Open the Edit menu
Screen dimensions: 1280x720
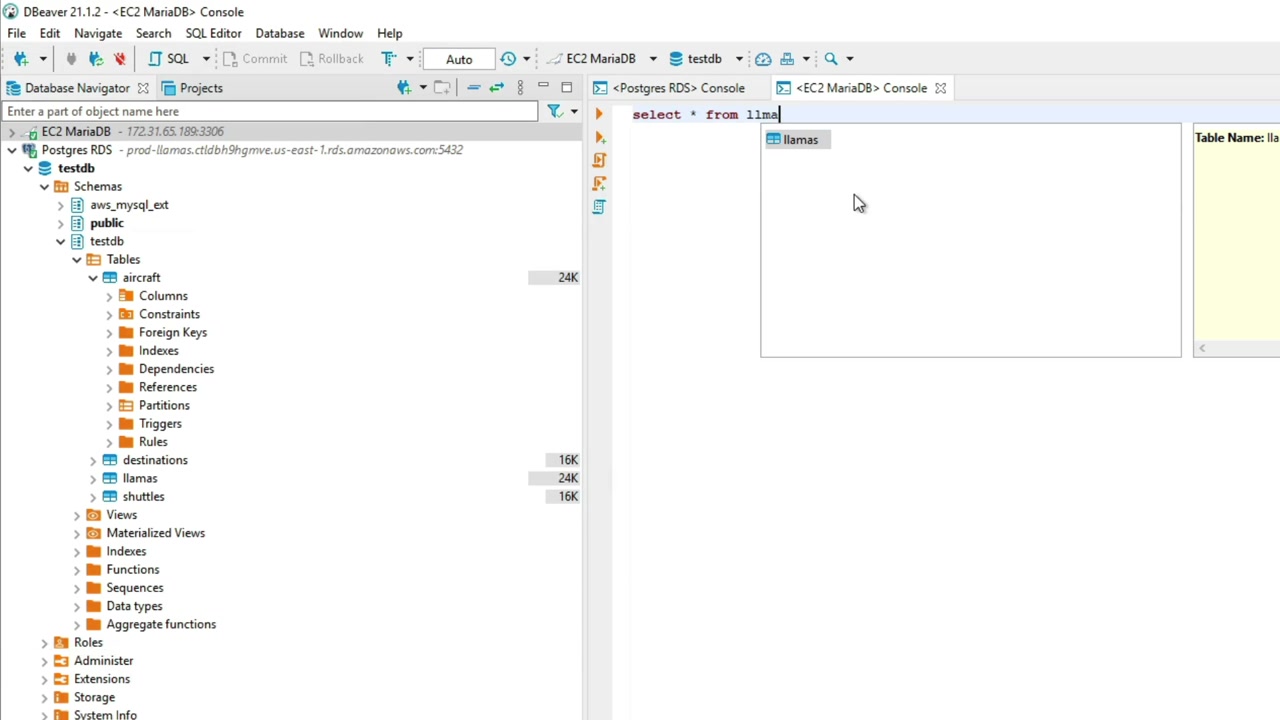[50, 33]
